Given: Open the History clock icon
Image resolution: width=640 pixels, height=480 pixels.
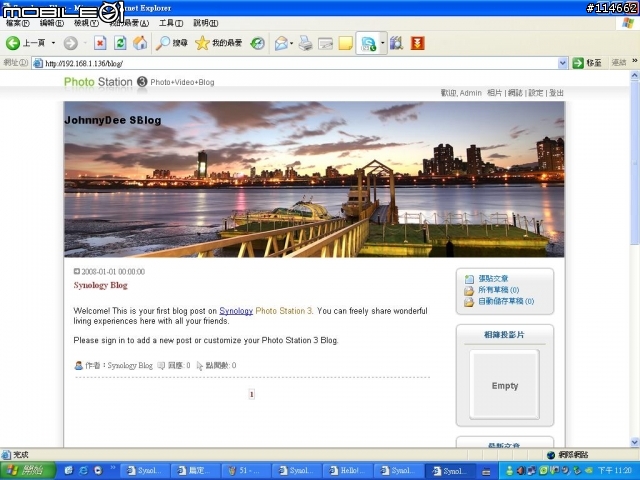Looking at the screenshot, I should click(x=258, y=43).
